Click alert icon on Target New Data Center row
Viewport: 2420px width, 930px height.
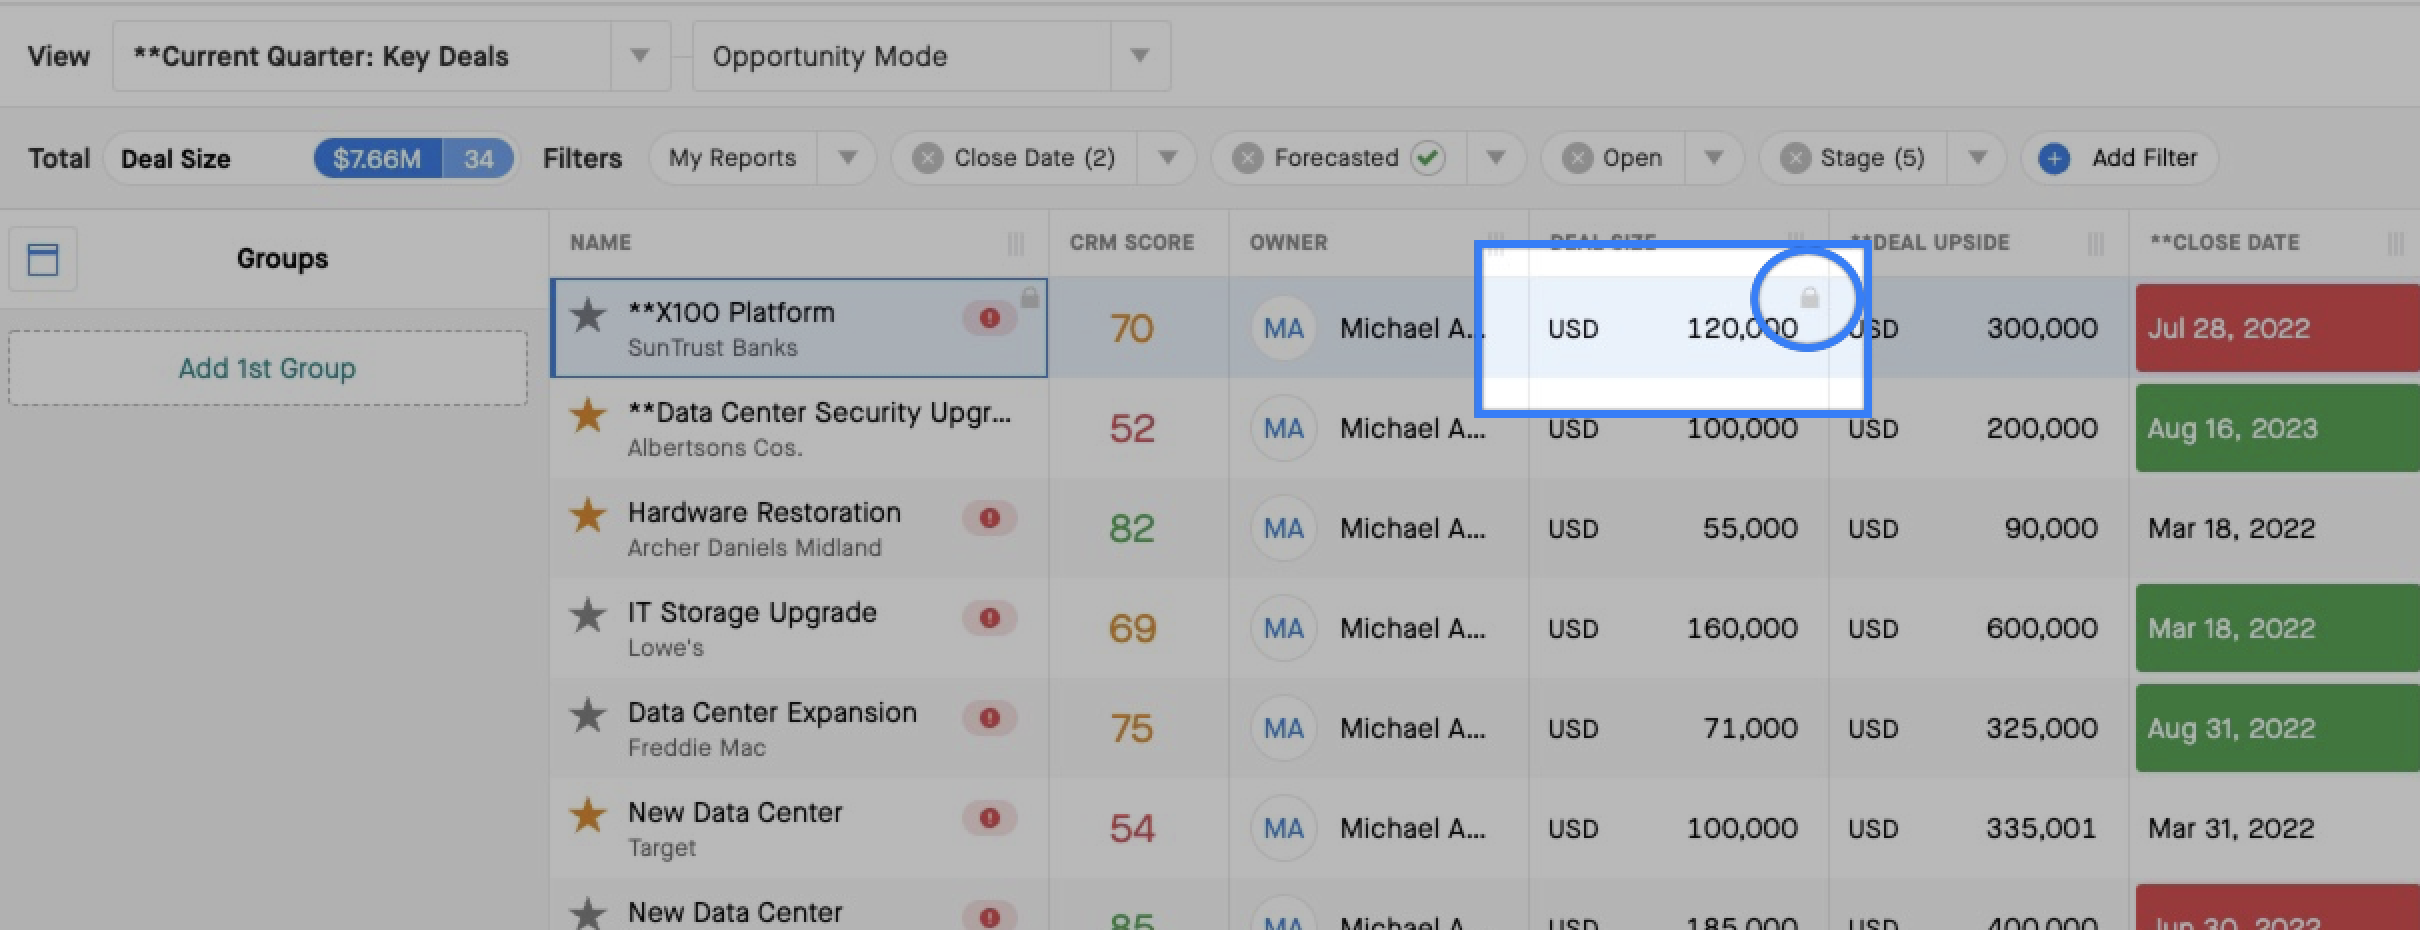990,818
